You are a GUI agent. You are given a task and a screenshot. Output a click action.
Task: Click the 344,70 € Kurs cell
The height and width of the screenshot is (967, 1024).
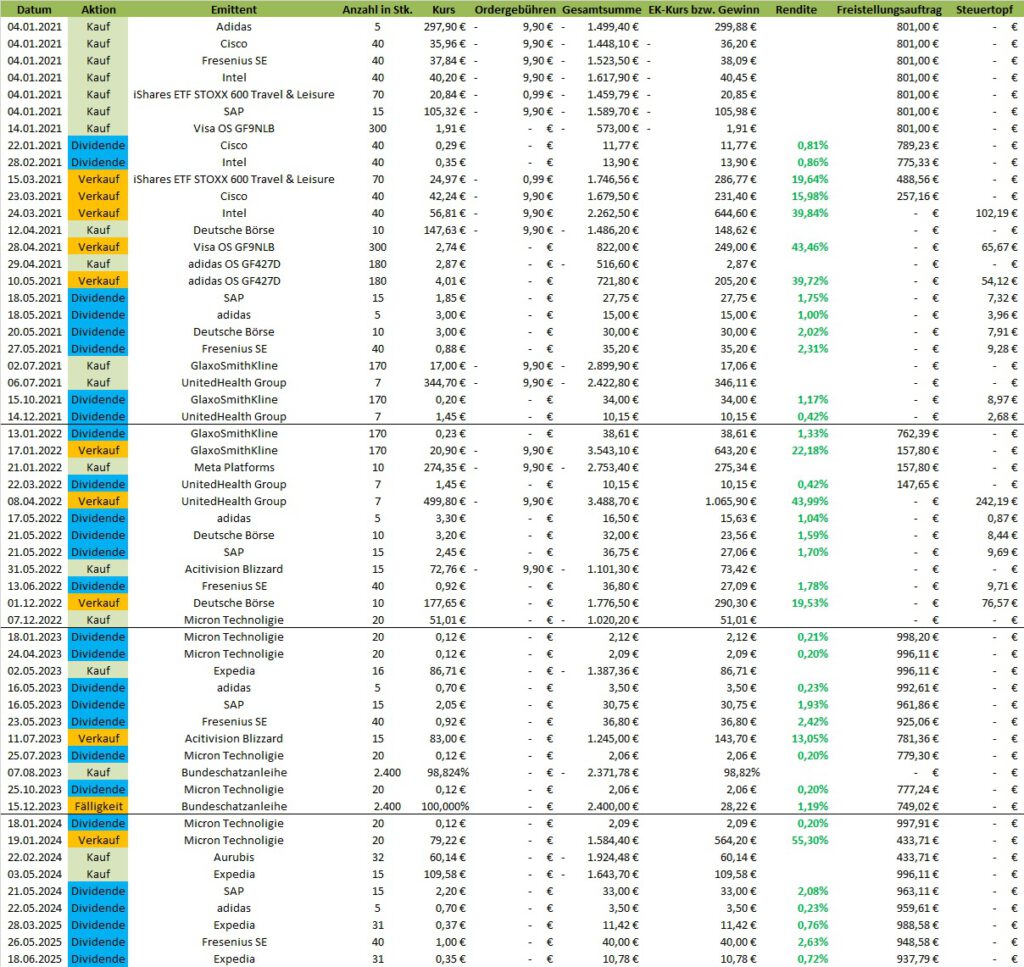click(x=445, y=383)
